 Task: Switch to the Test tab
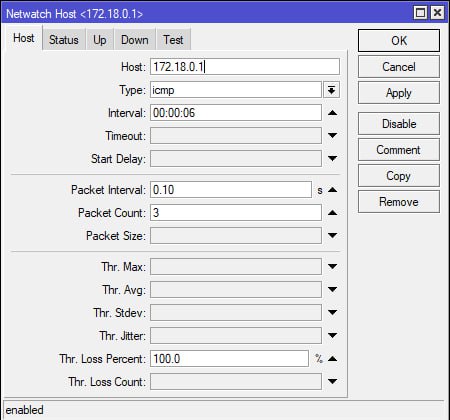point(173,40)
